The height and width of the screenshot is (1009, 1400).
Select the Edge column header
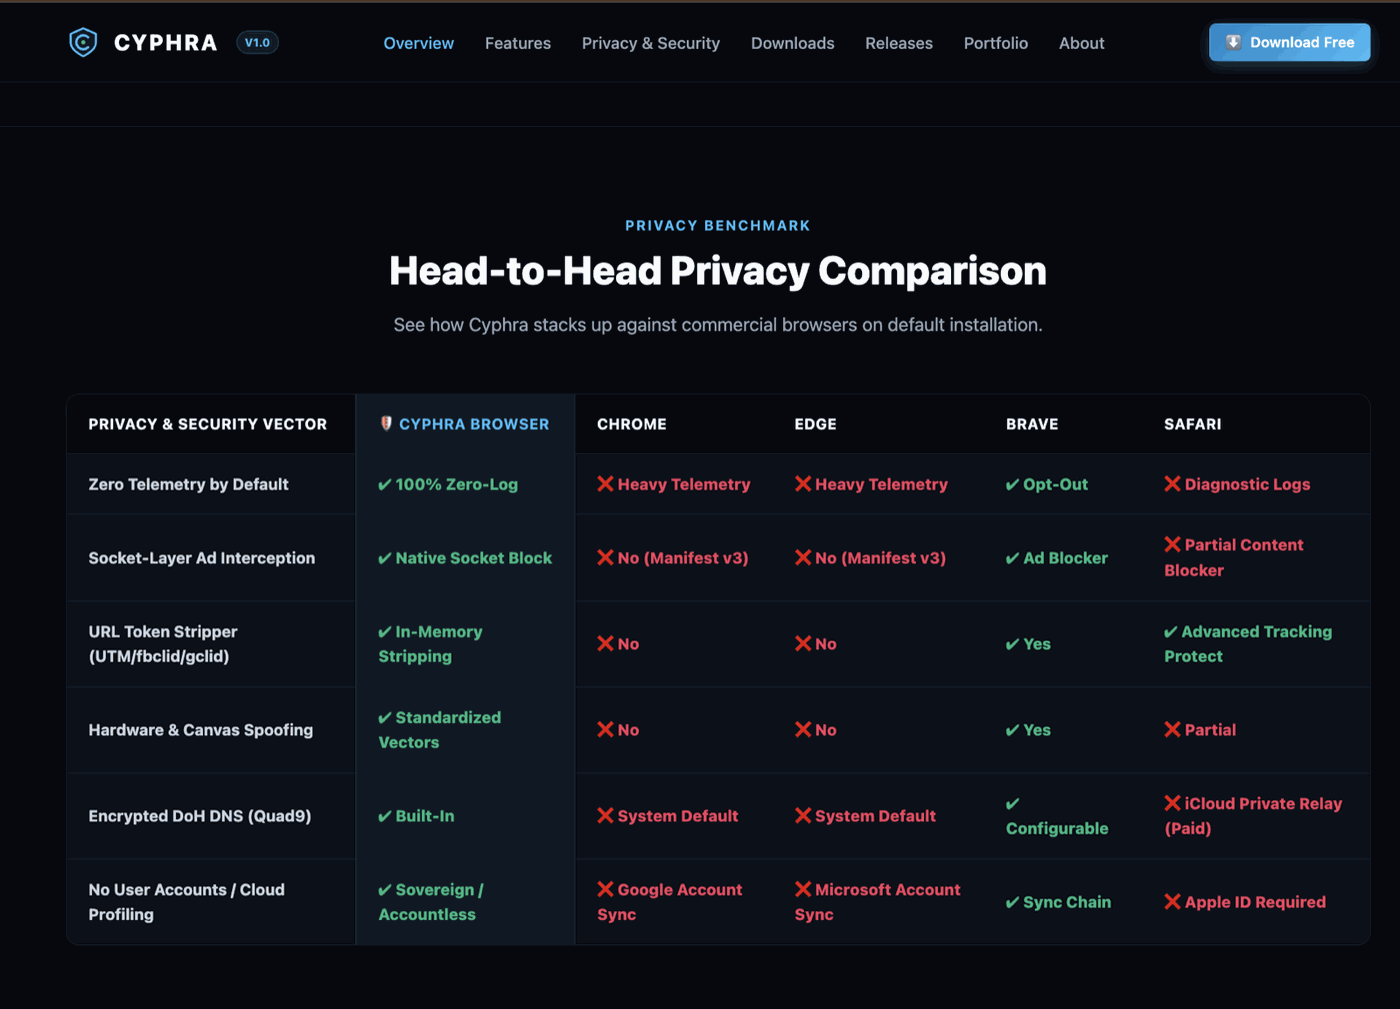pos(816,424)
